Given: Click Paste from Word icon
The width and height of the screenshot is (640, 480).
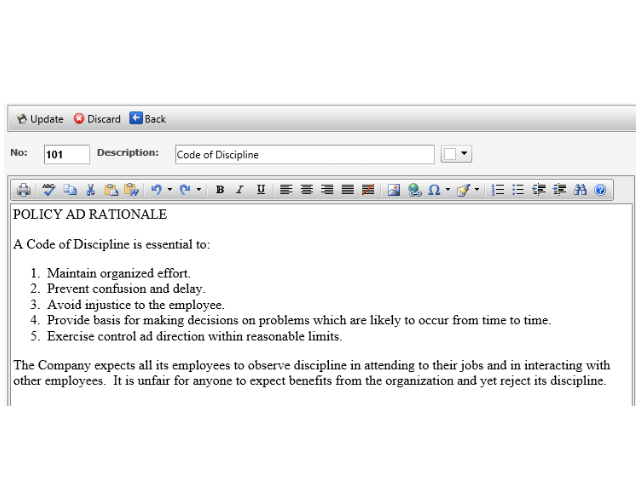Looking at the screenshot, I should (x=131, y=190).
